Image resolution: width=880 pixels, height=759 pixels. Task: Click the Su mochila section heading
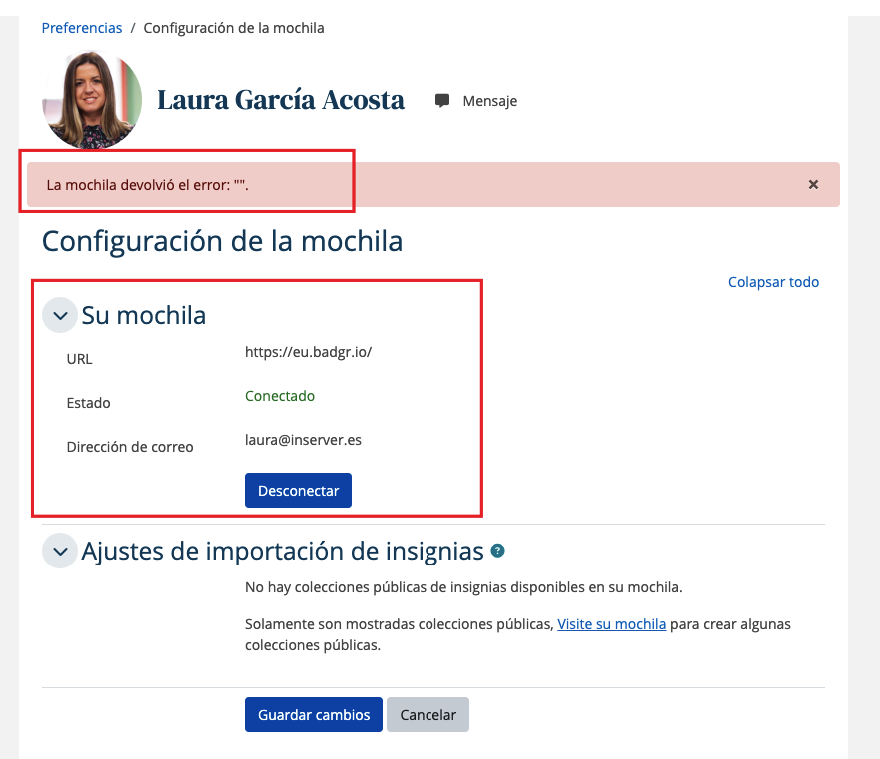(x=144, y=316)
